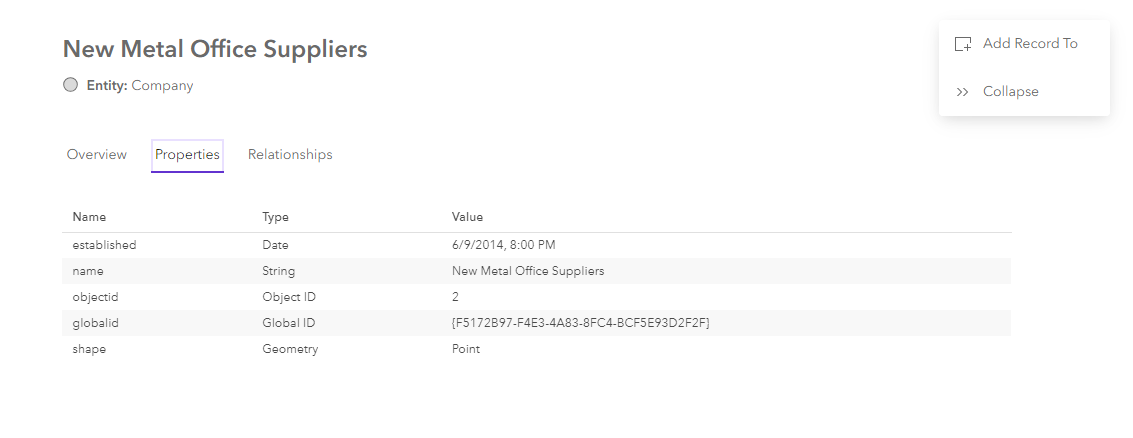
Task: Choose Add Record To menu entry
Action: click(x=1030, y=44)
